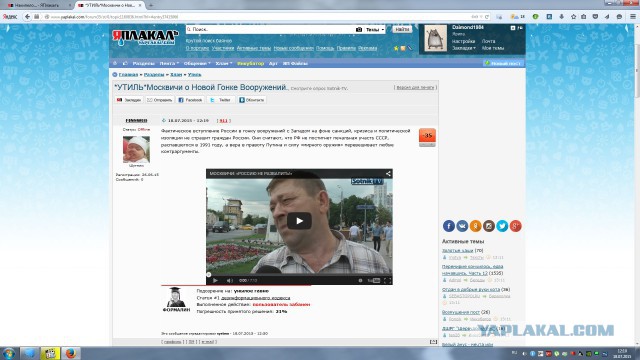Open the 'Темы' search scope dropdown
Viewport: 640px width, 360px height.
click(375, 29)
